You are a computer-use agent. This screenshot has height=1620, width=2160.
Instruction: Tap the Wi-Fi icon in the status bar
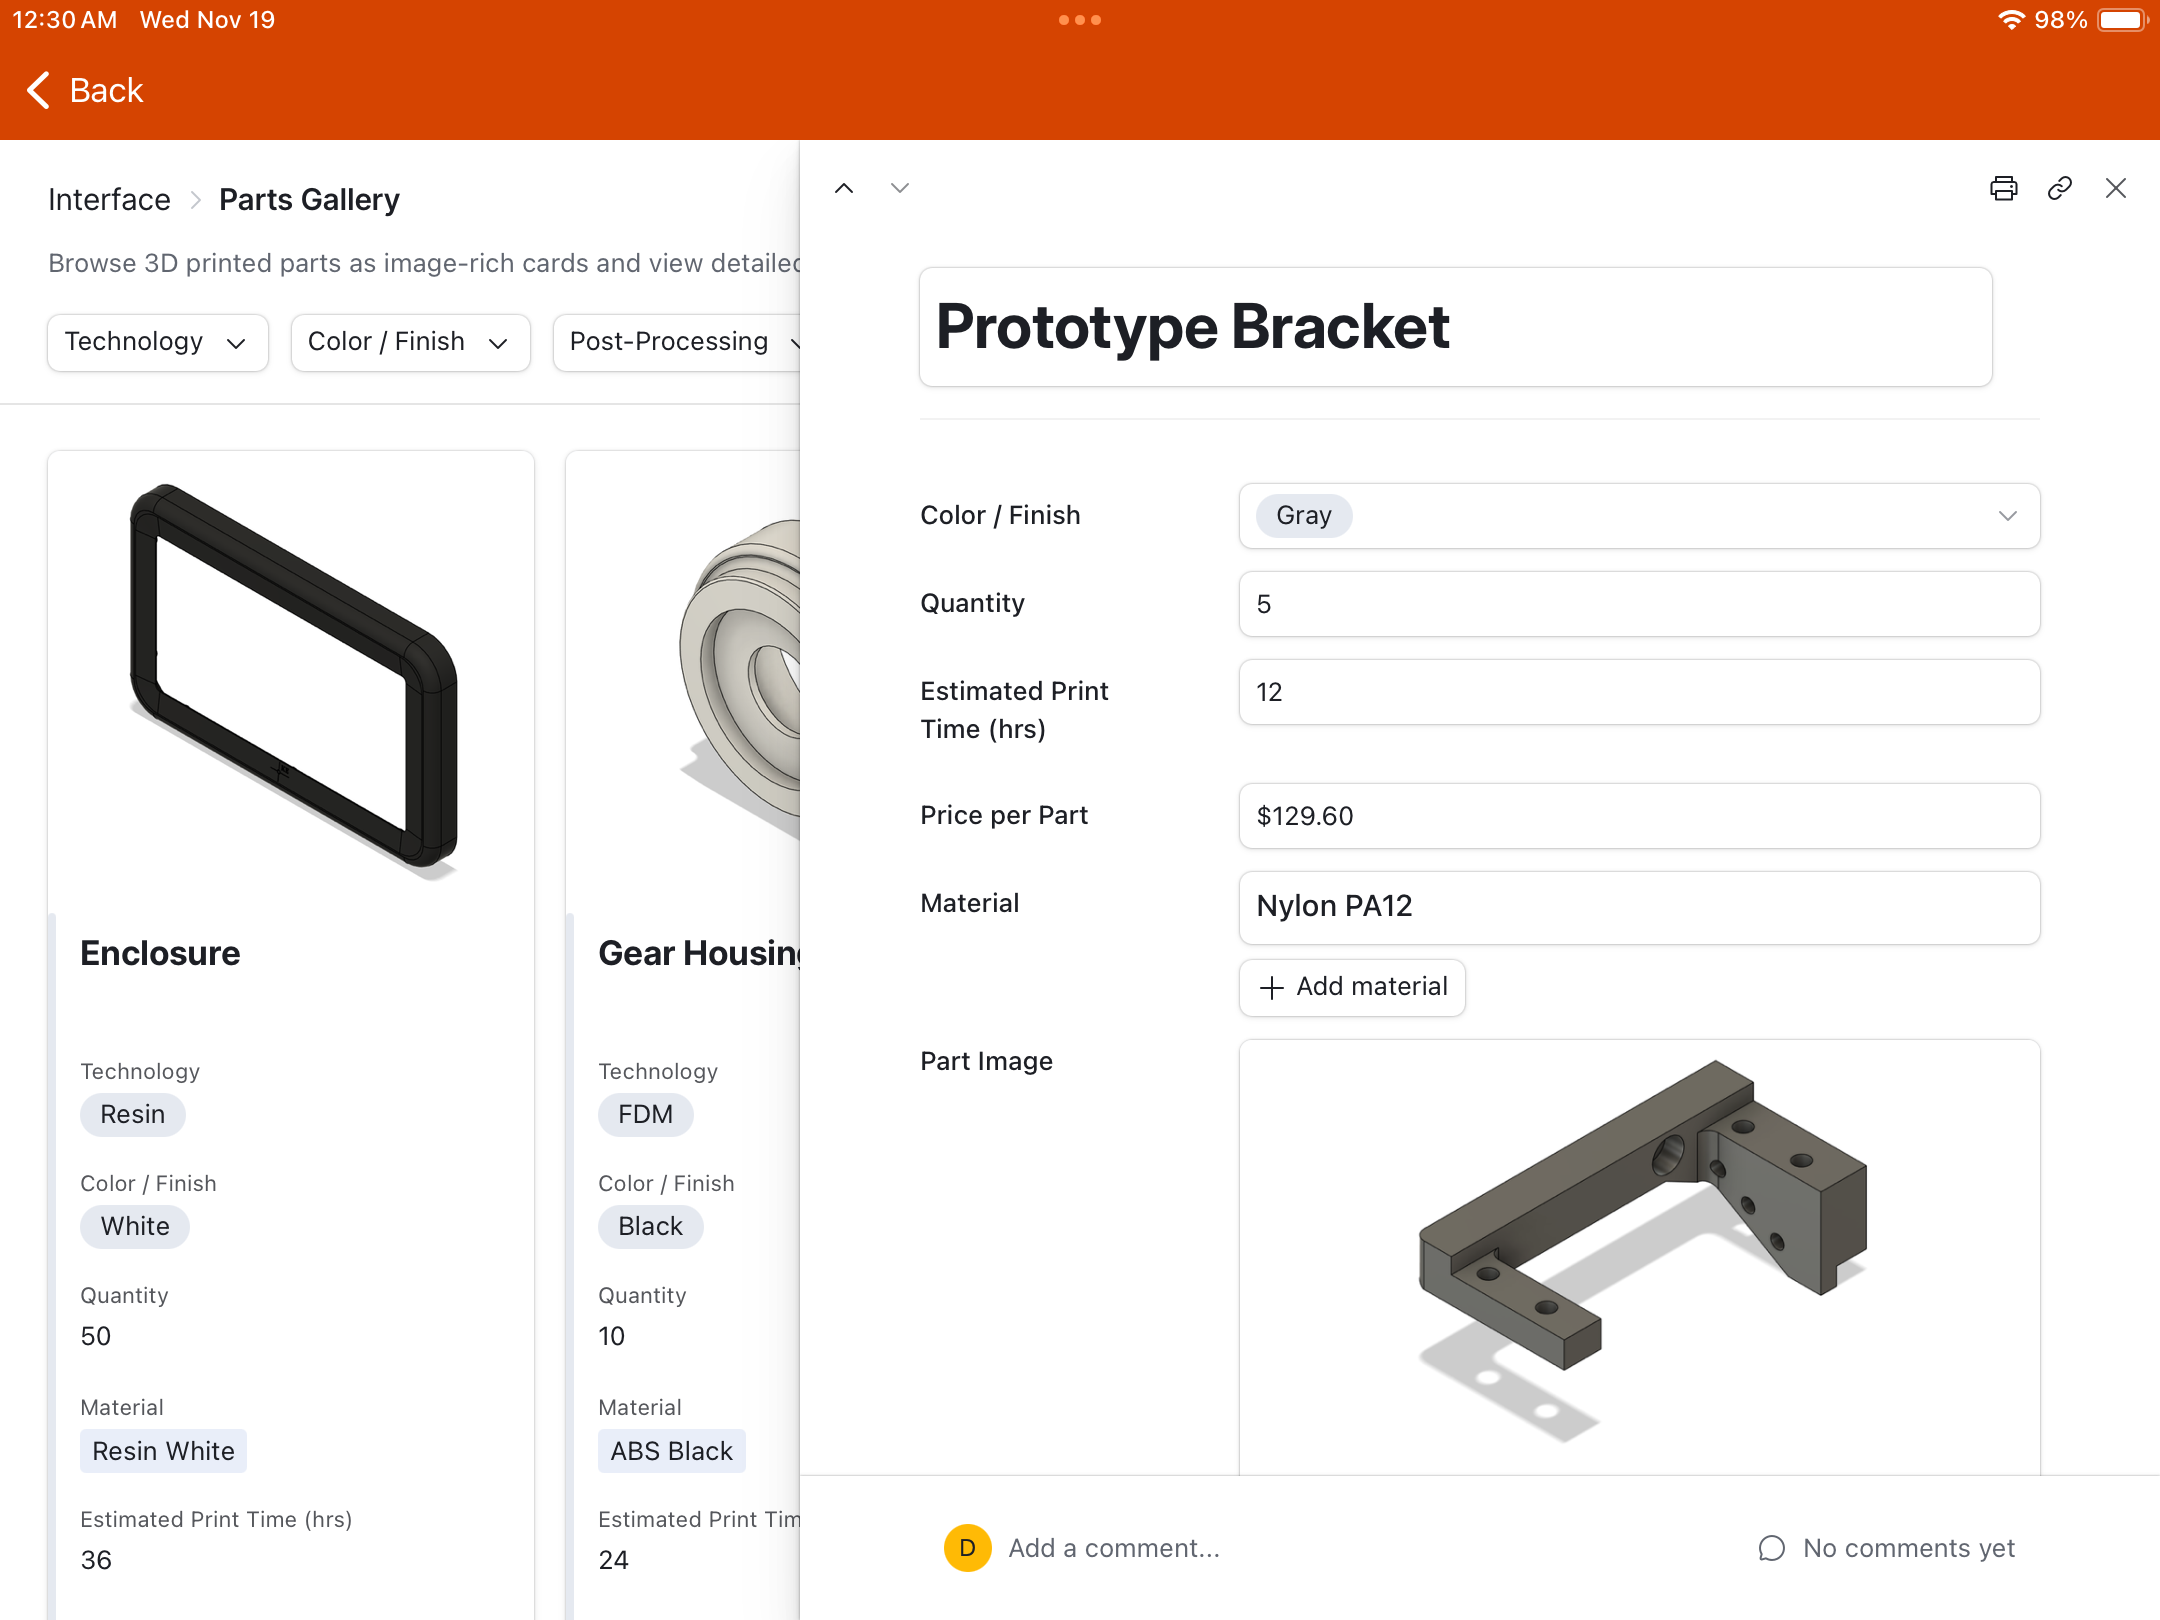pyautogui.click(x=2012, y=19)
